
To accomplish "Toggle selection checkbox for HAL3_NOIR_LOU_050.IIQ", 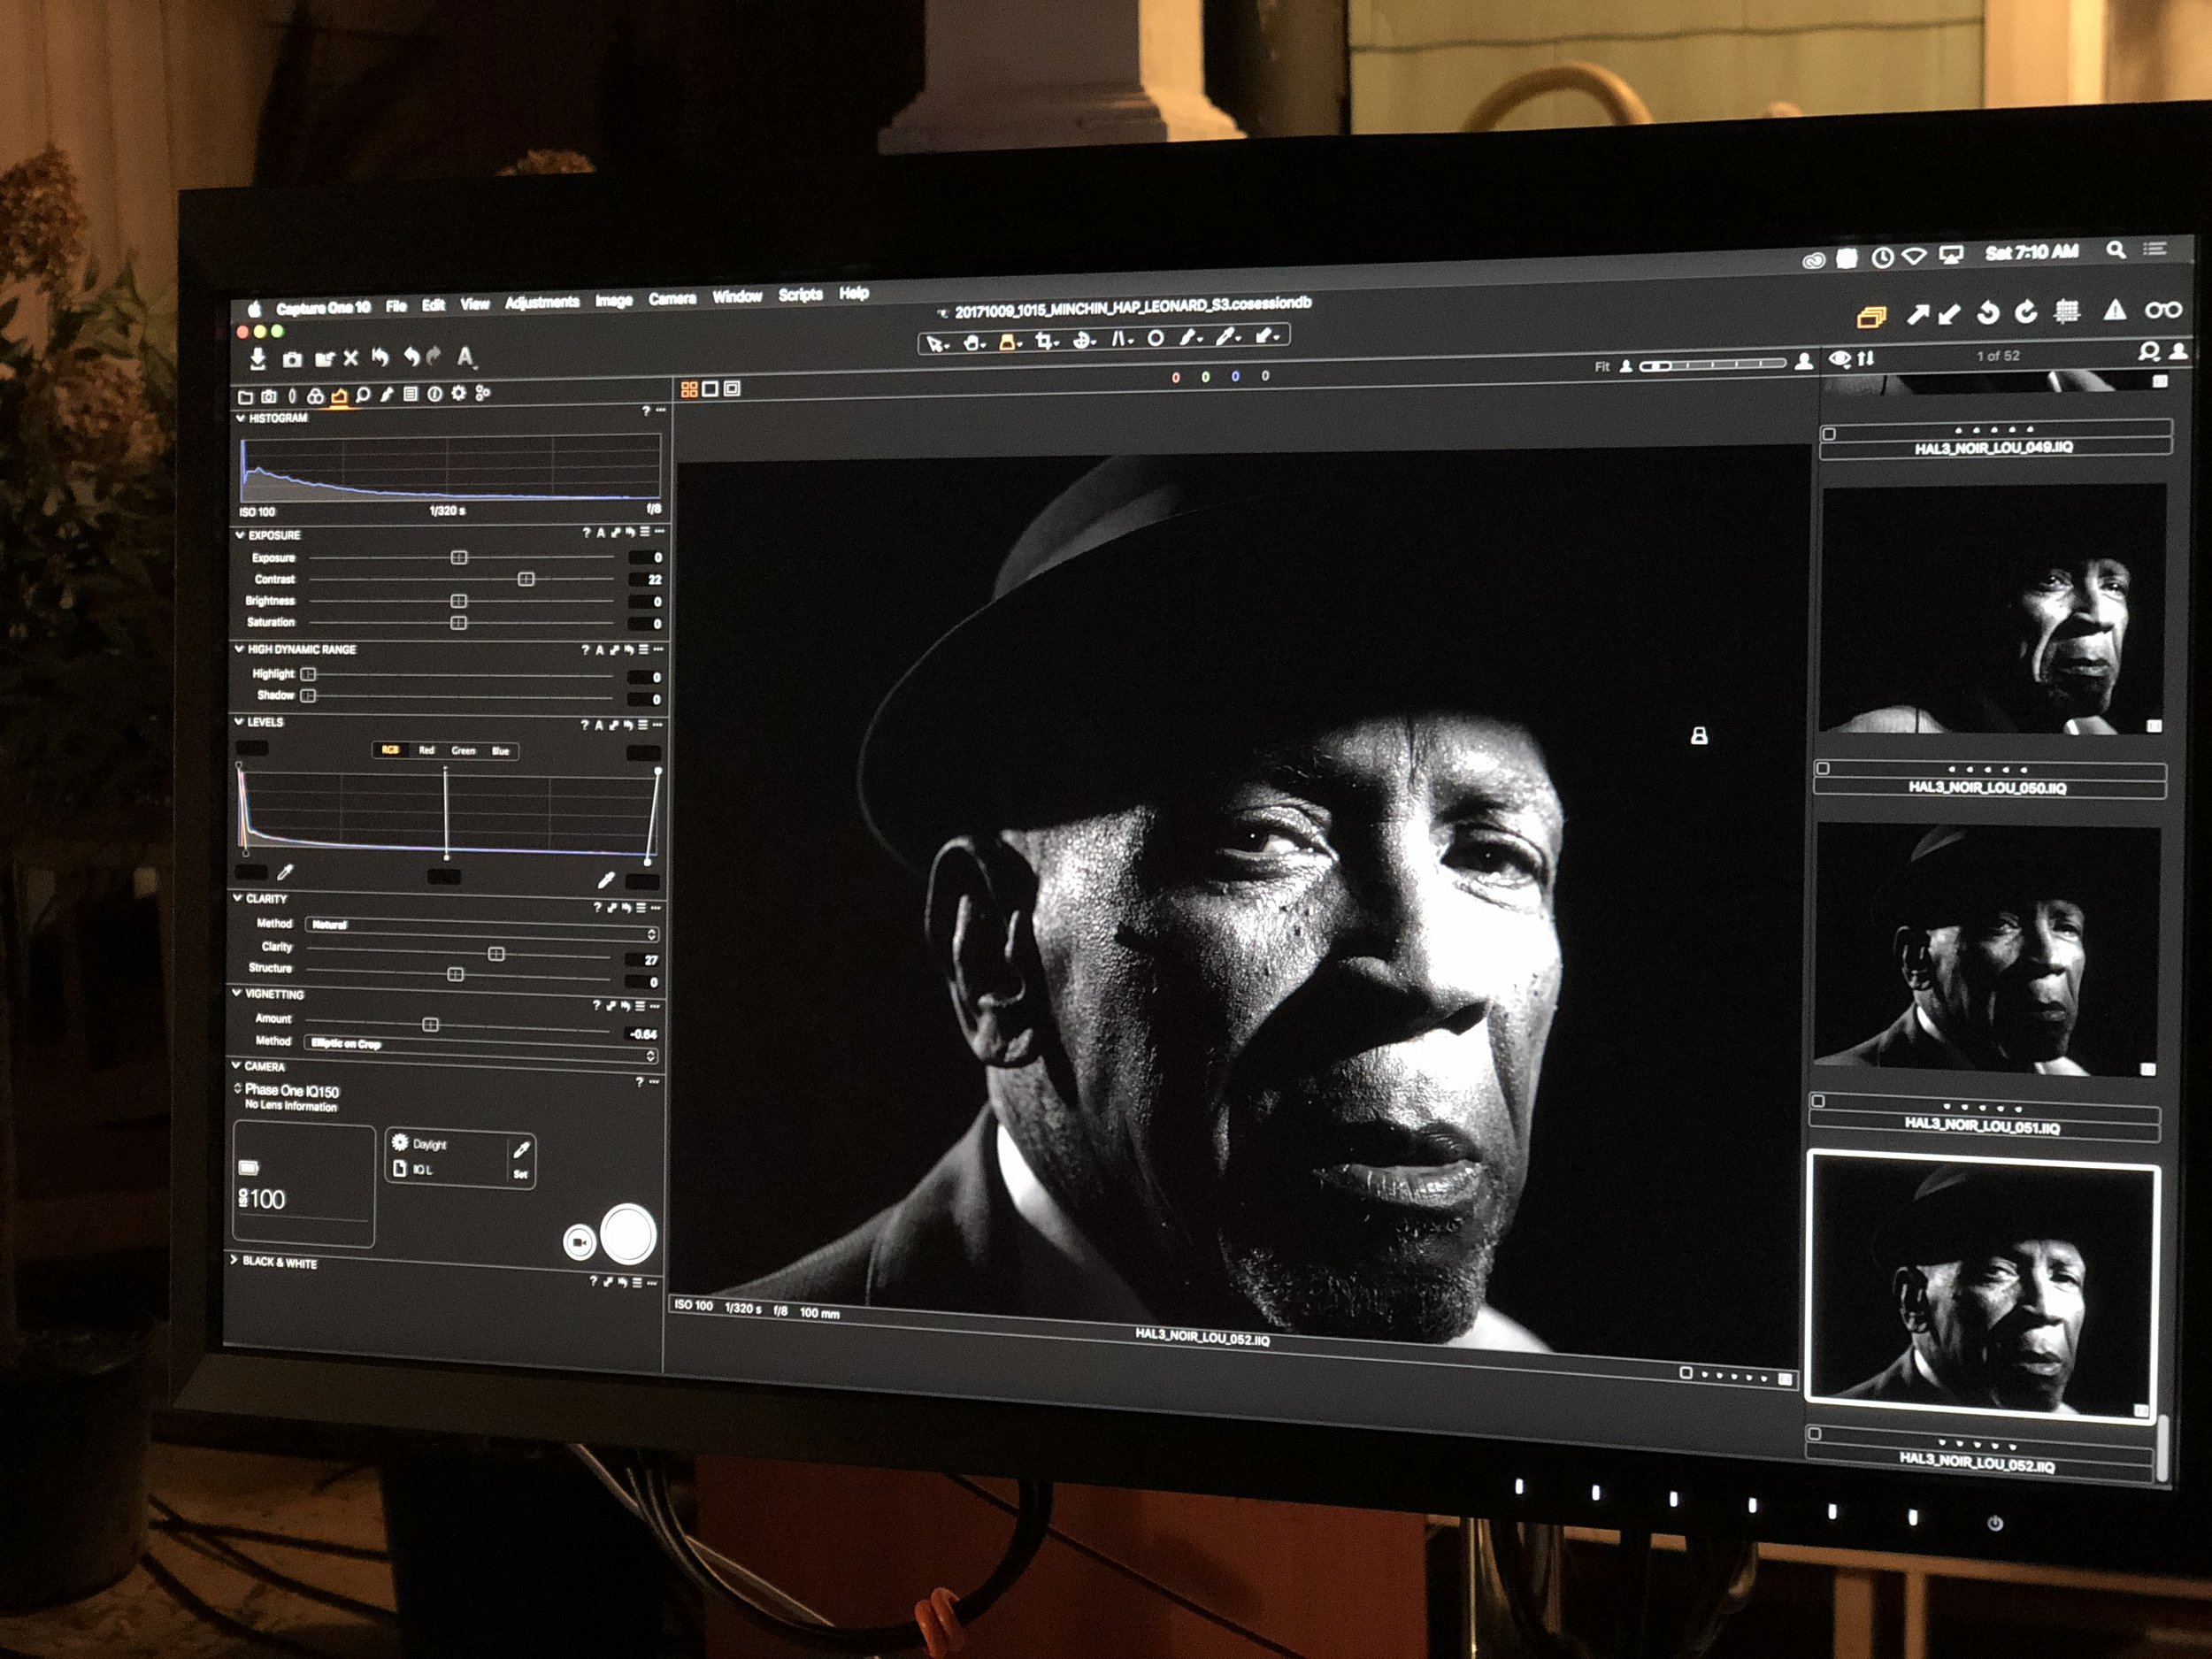I will (1822, 768).
